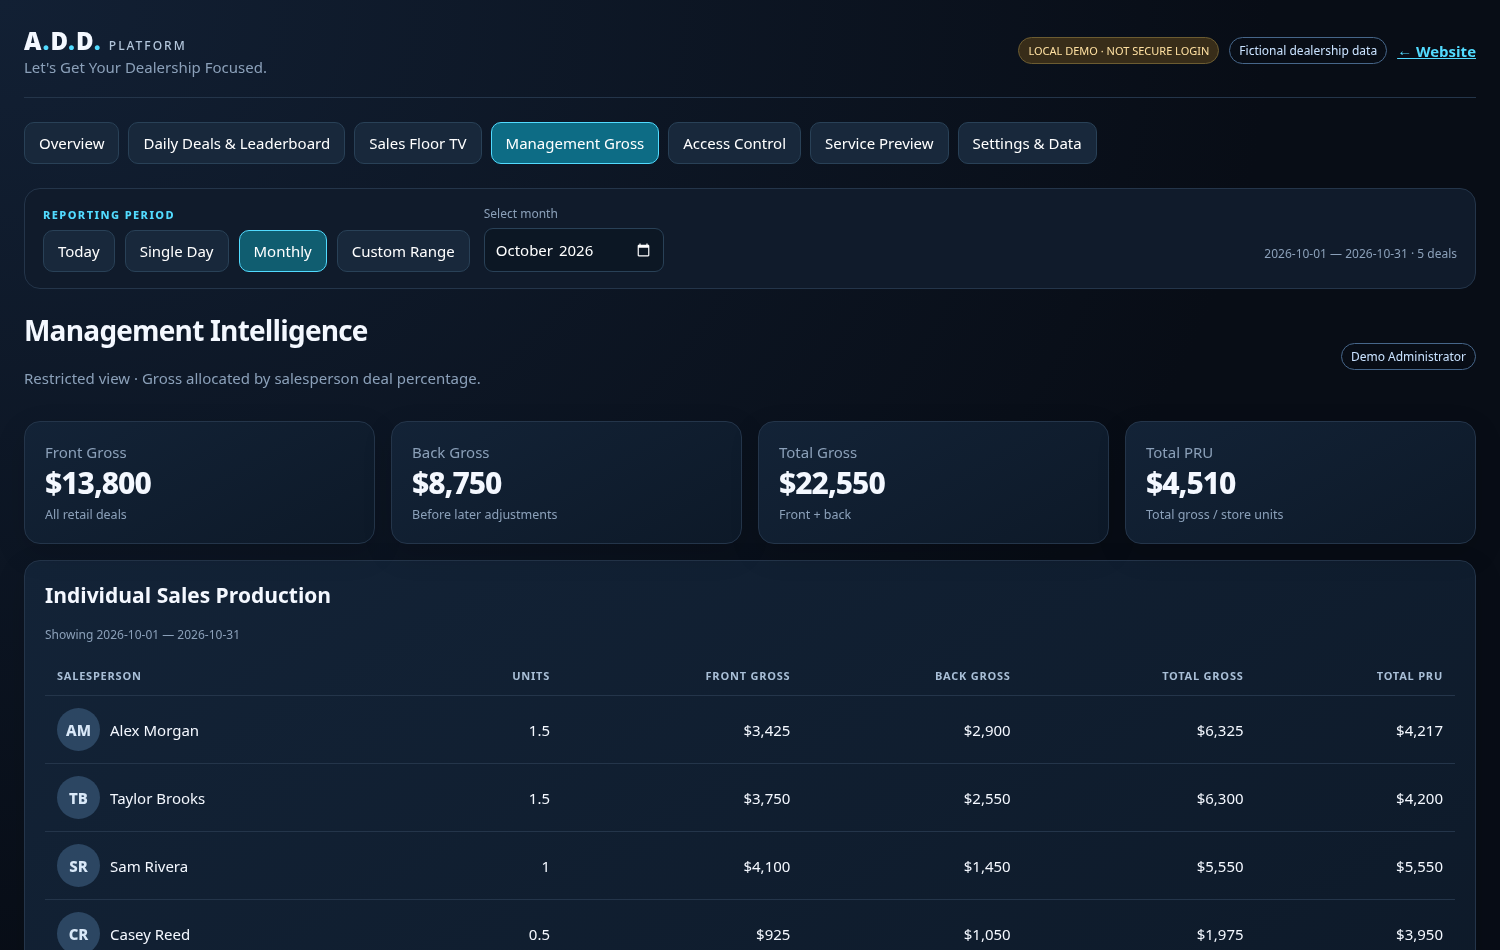Screen dimensions: 1500x950
Task: Click the Demo Administrator badge
Action: 1408,357
